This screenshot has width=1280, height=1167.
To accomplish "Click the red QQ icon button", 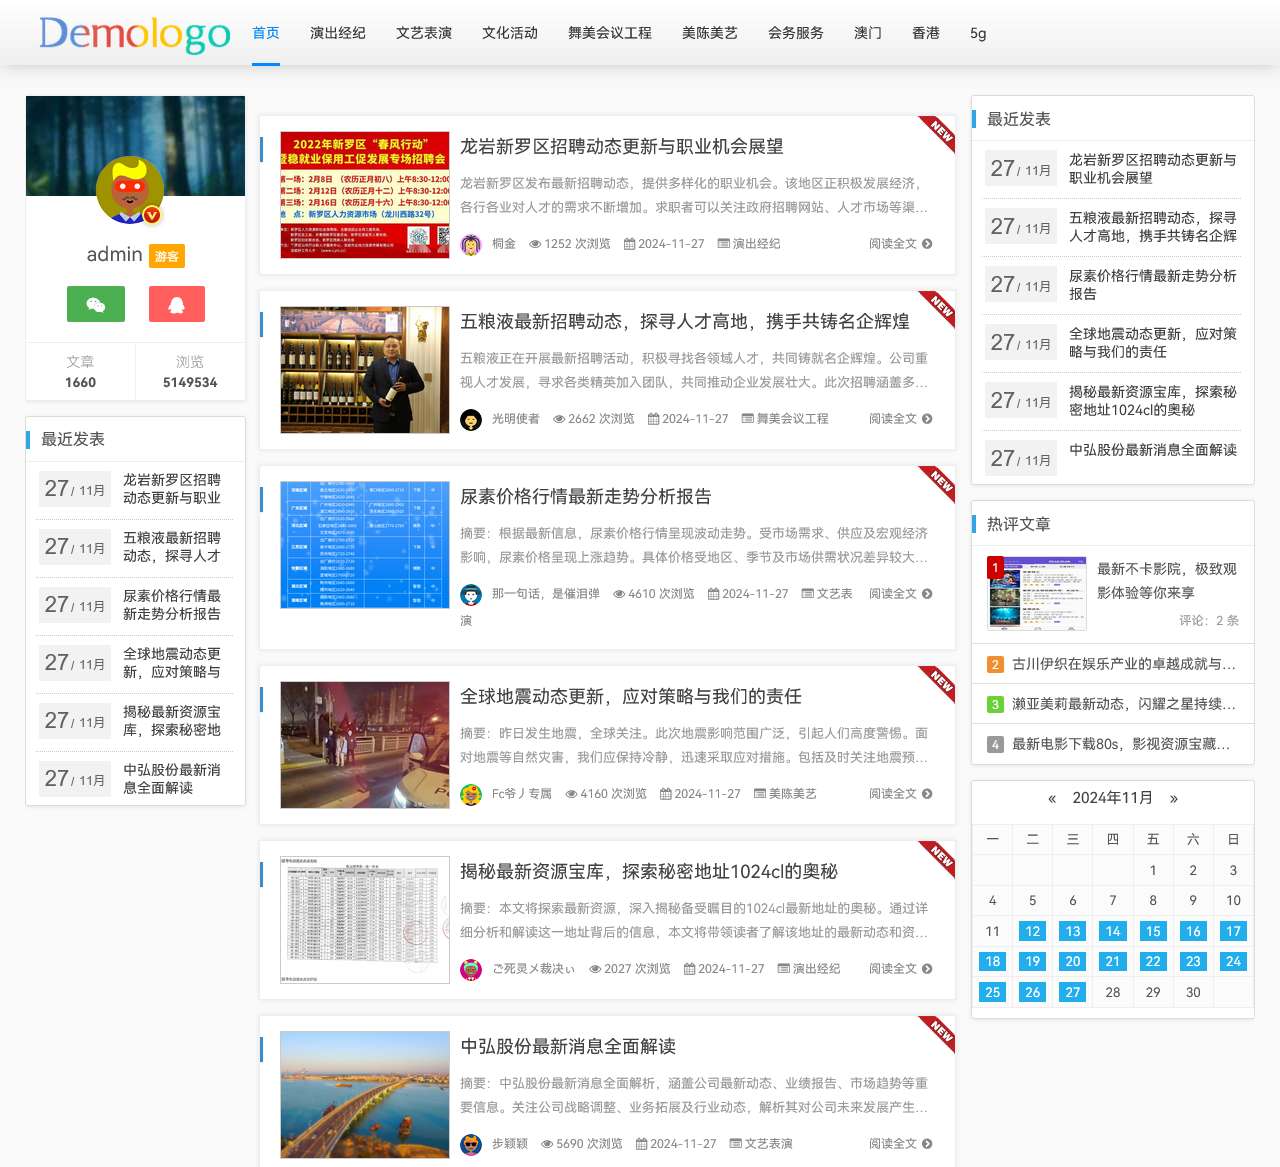I will coord(177,304).
